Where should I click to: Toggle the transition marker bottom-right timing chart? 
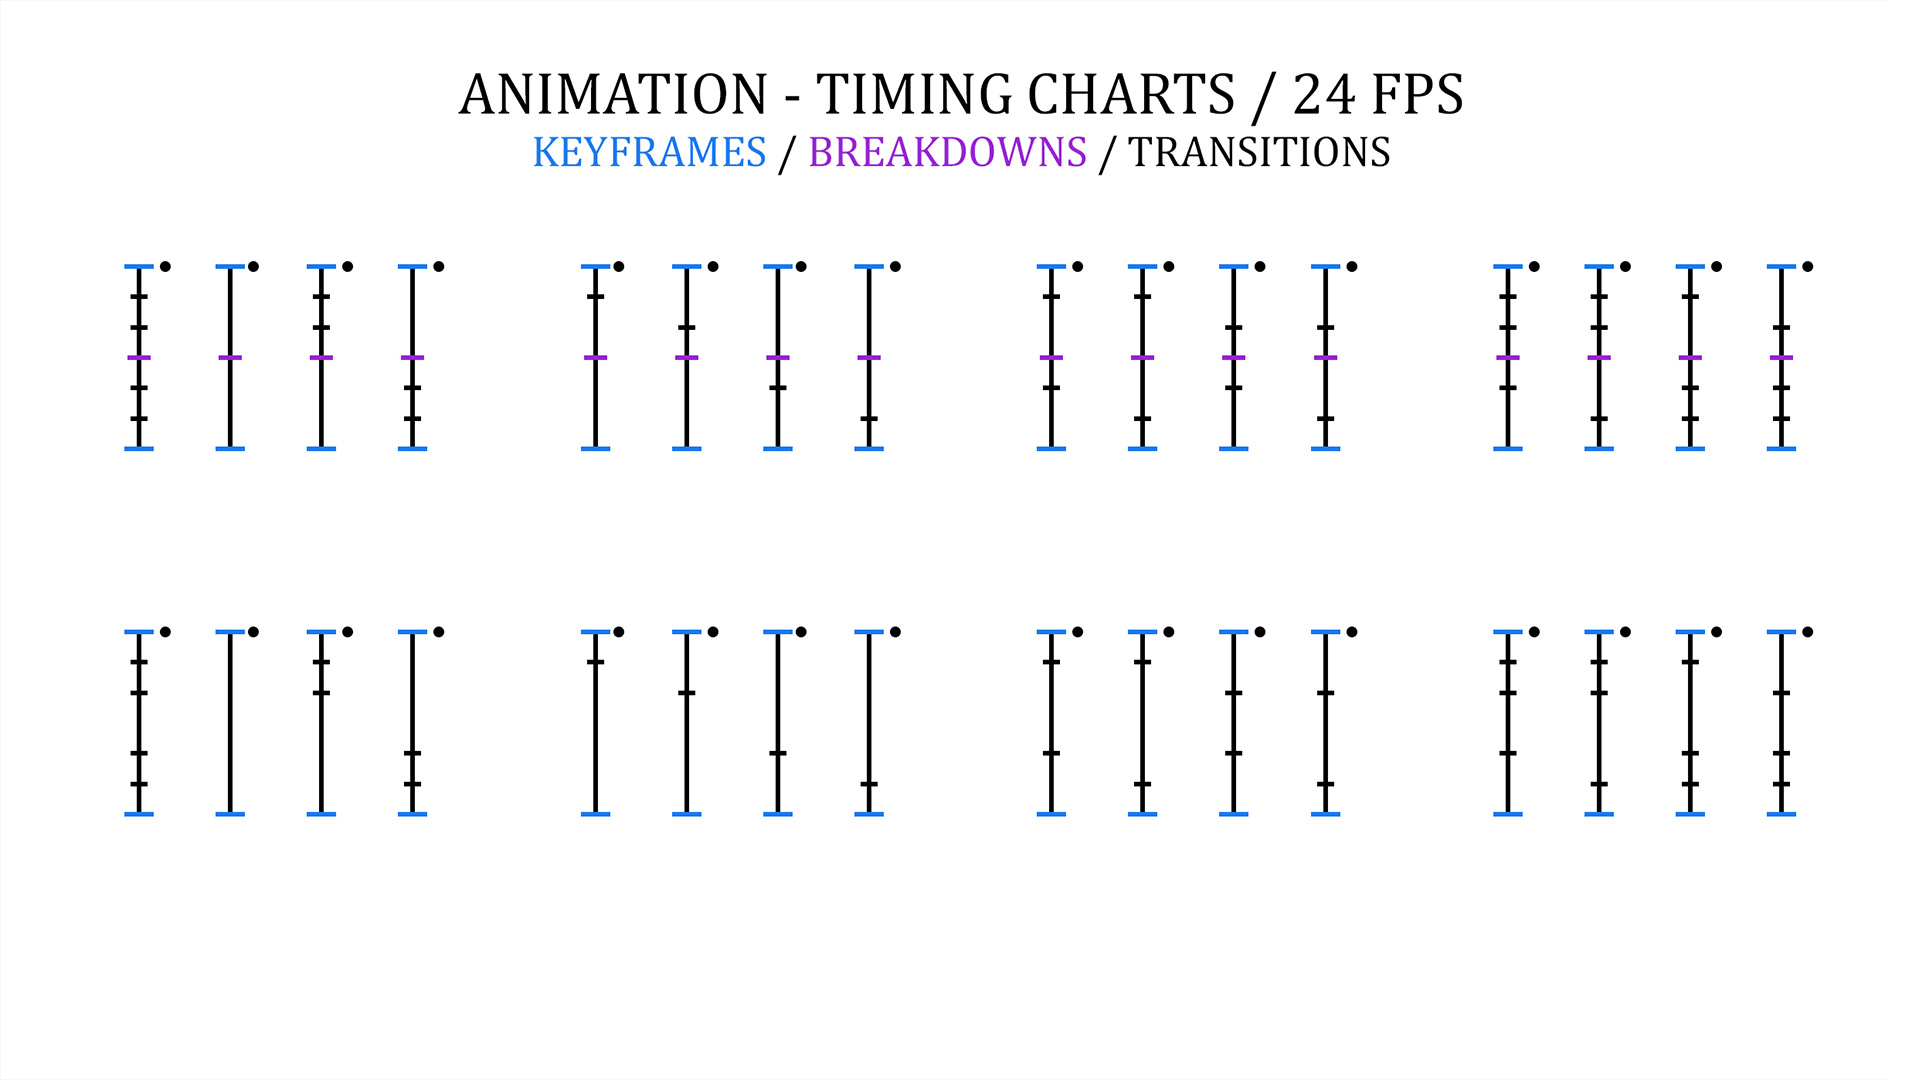point(1808,632)
